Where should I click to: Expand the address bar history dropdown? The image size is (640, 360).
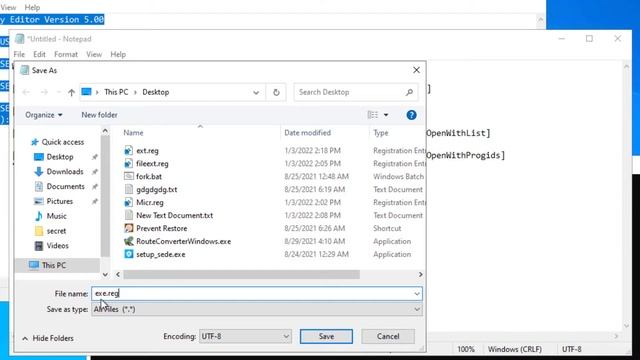point(256,92)
